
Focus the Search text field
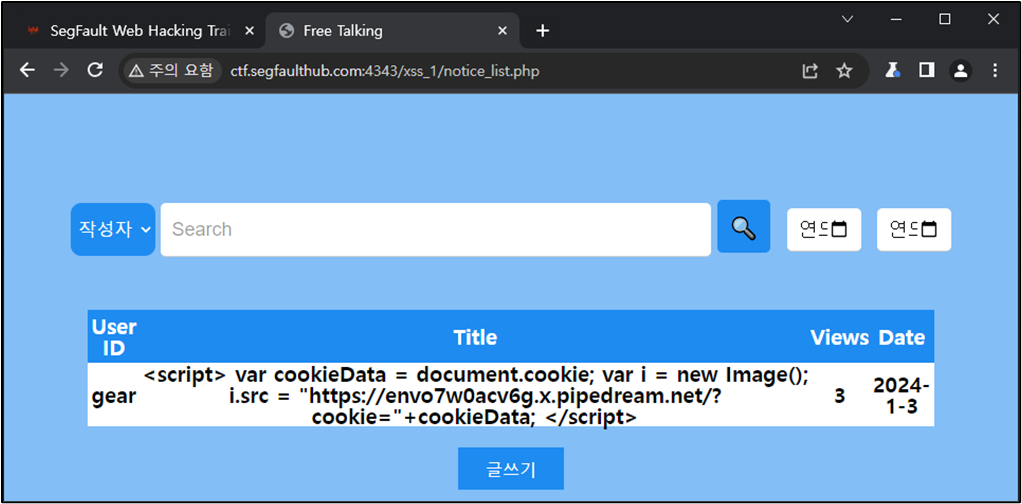(435, 230)
